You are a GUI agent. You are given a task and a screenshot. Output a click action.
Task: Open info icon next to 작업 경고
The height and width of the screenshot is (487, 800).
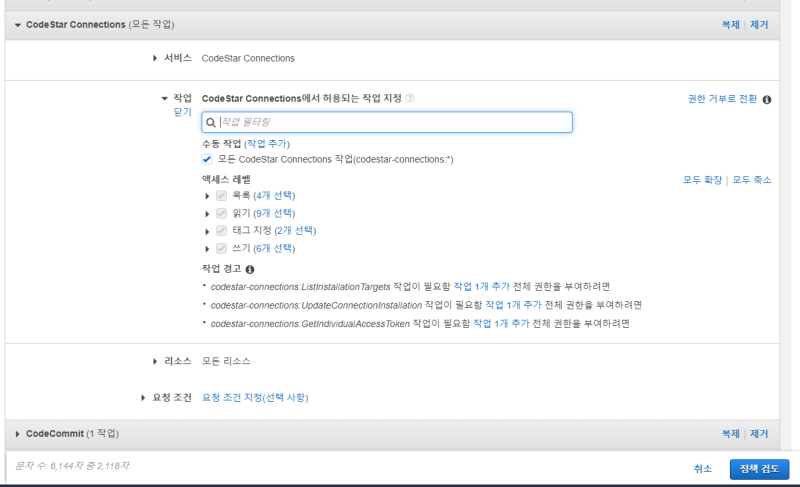tap(250, 269)
